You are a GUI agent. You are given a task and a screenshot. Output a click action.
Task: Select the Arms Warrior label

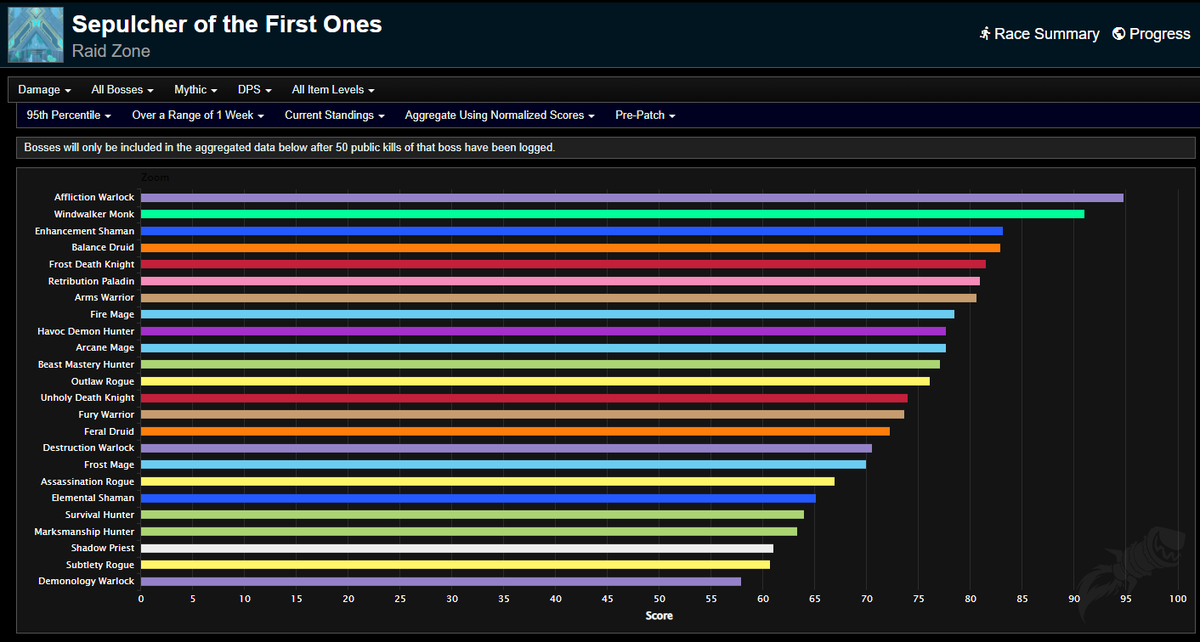point(105,298)
